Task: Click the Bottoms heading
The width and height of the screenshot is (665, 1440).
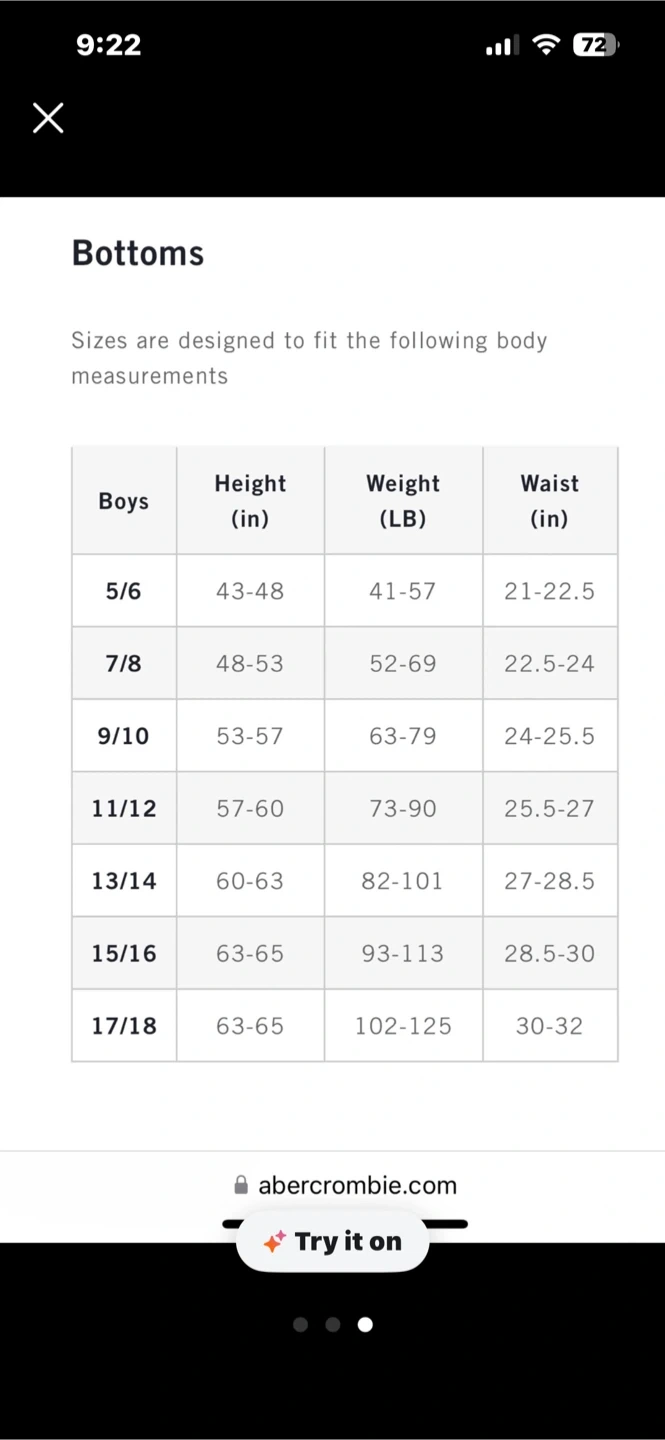Action: (138, 254)
